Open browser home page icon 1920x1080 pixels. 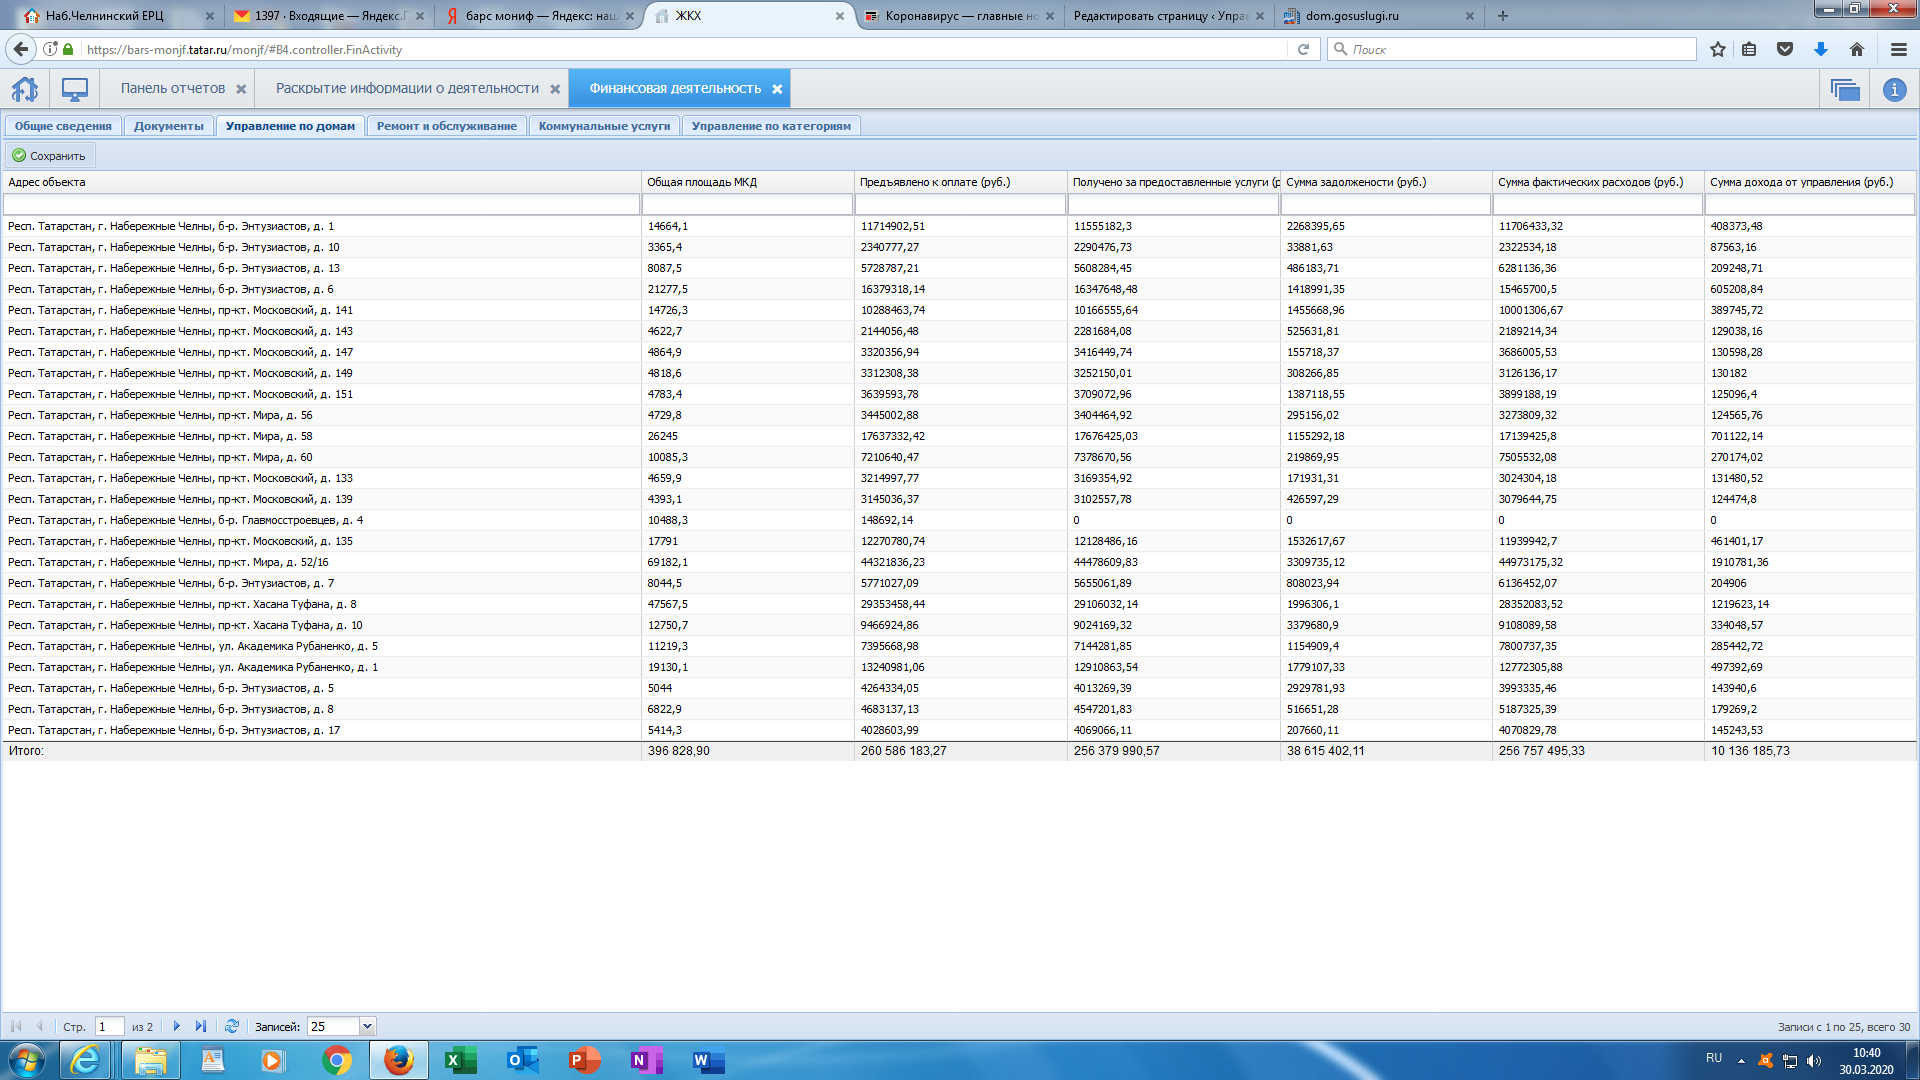click(x=1857, y=49)
